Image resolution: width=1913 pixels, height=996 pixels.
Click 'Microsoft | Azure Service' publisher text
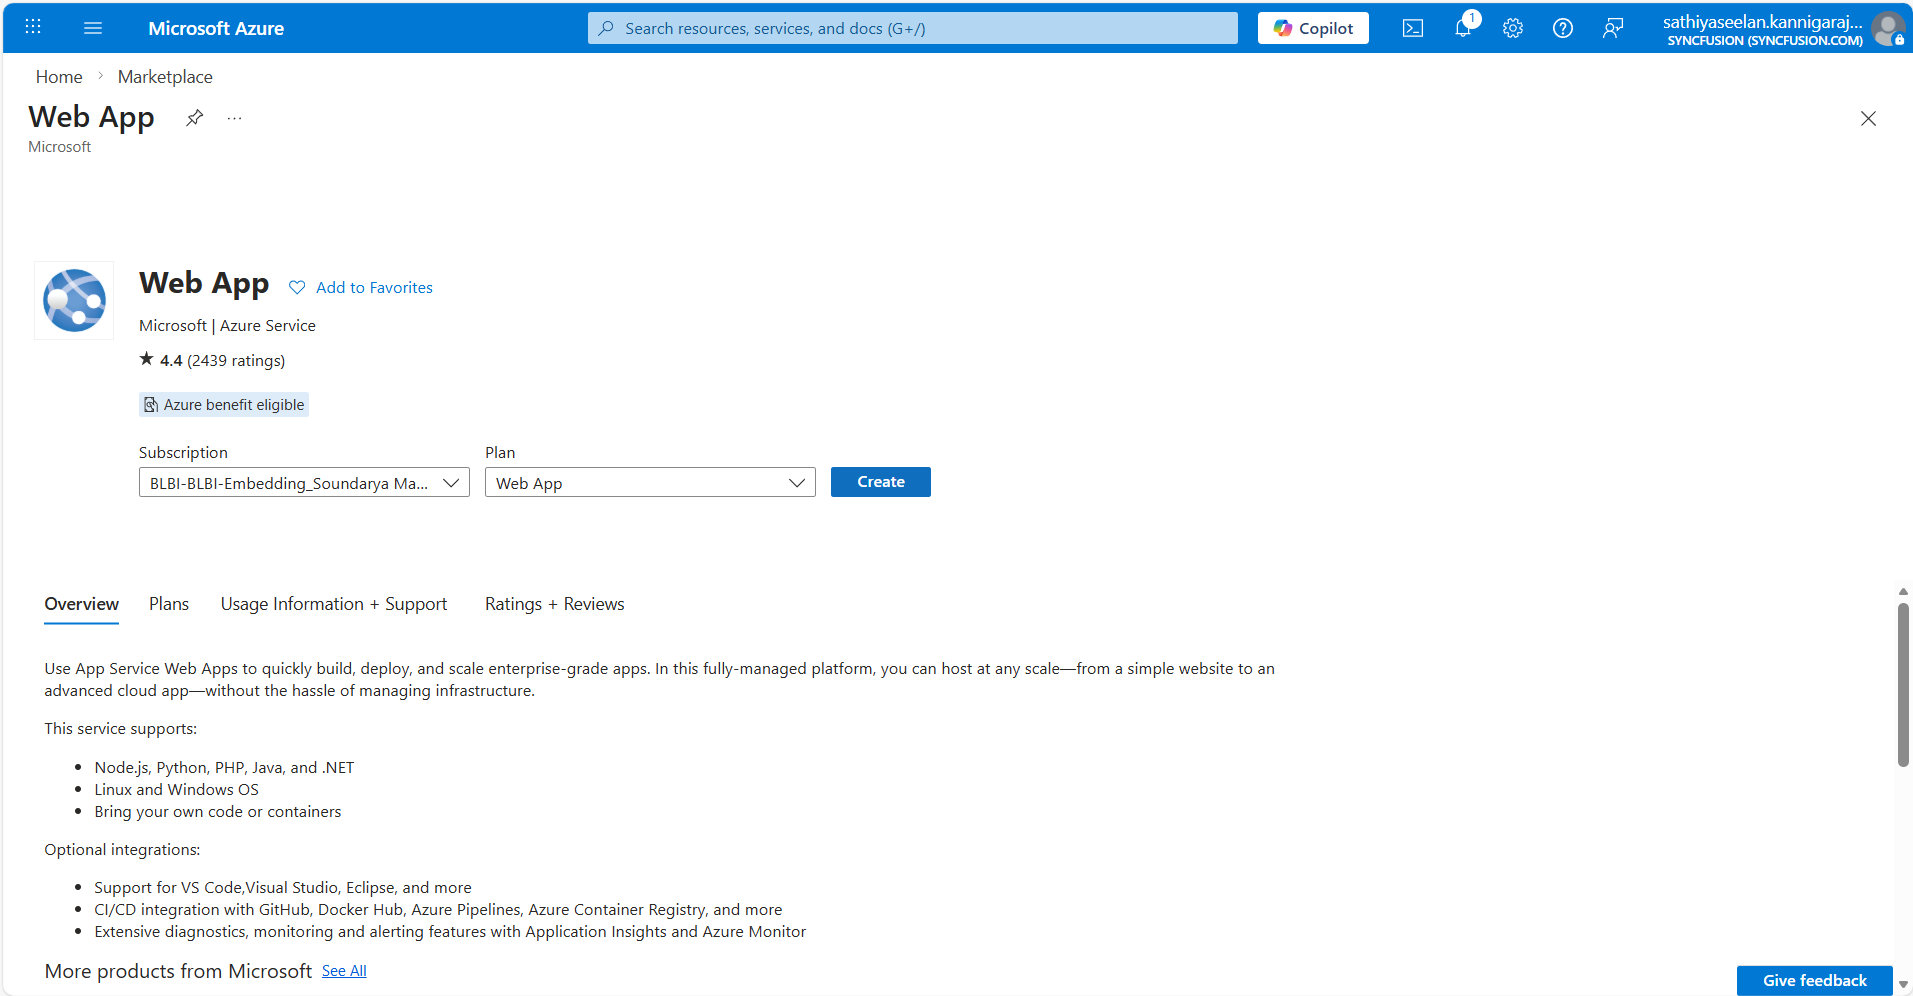coord(227,326)
